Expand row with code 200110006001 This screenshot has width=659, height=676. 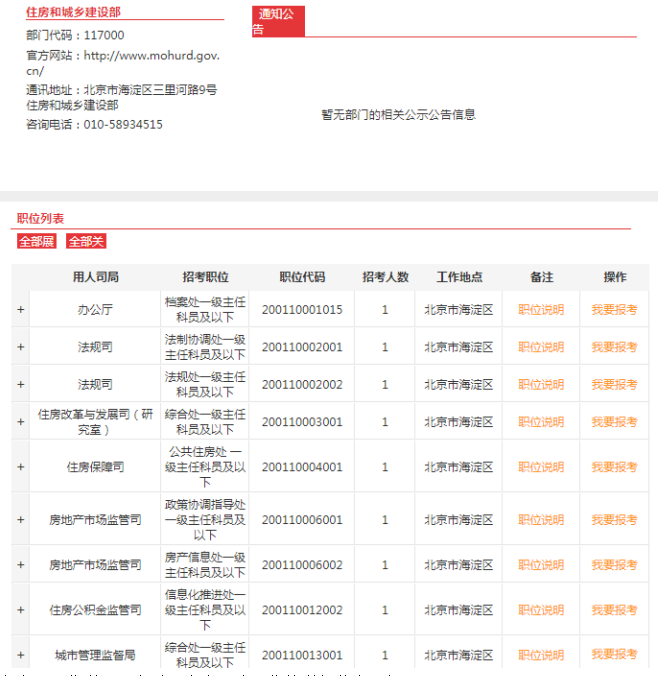(21, 520)
